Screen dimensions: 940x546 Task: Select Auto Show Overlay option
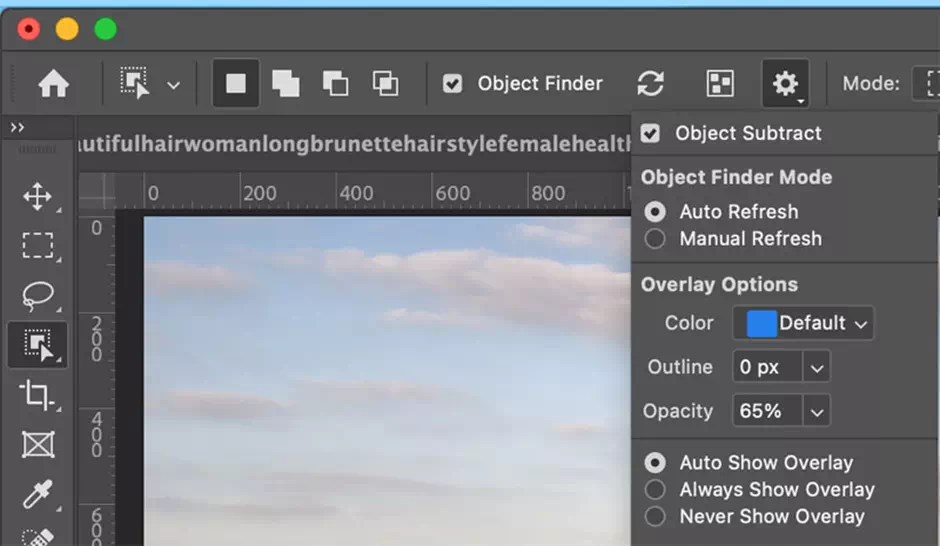point(655,463)
